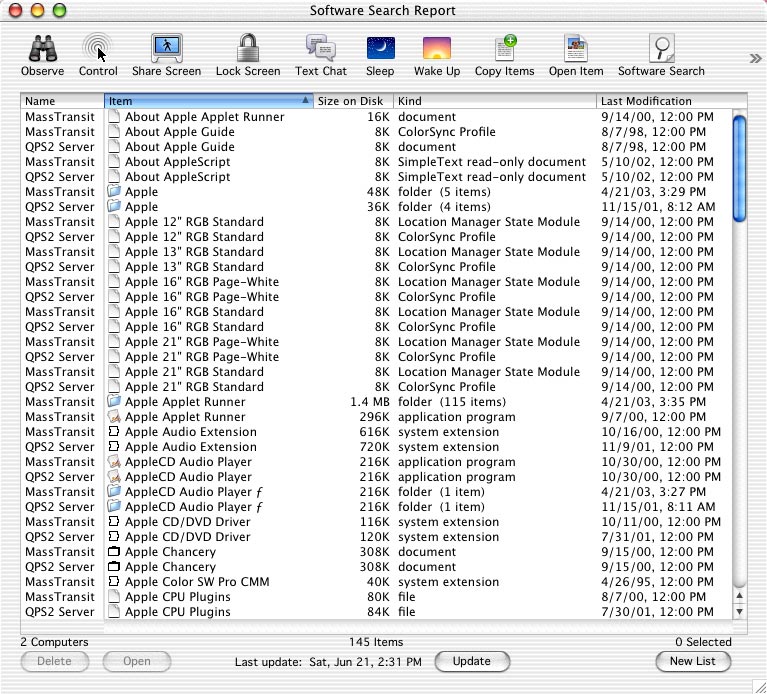767x694 pixels.
Task: Click the Apple Audio Extension icon, 616K
Action: (113, 431)
